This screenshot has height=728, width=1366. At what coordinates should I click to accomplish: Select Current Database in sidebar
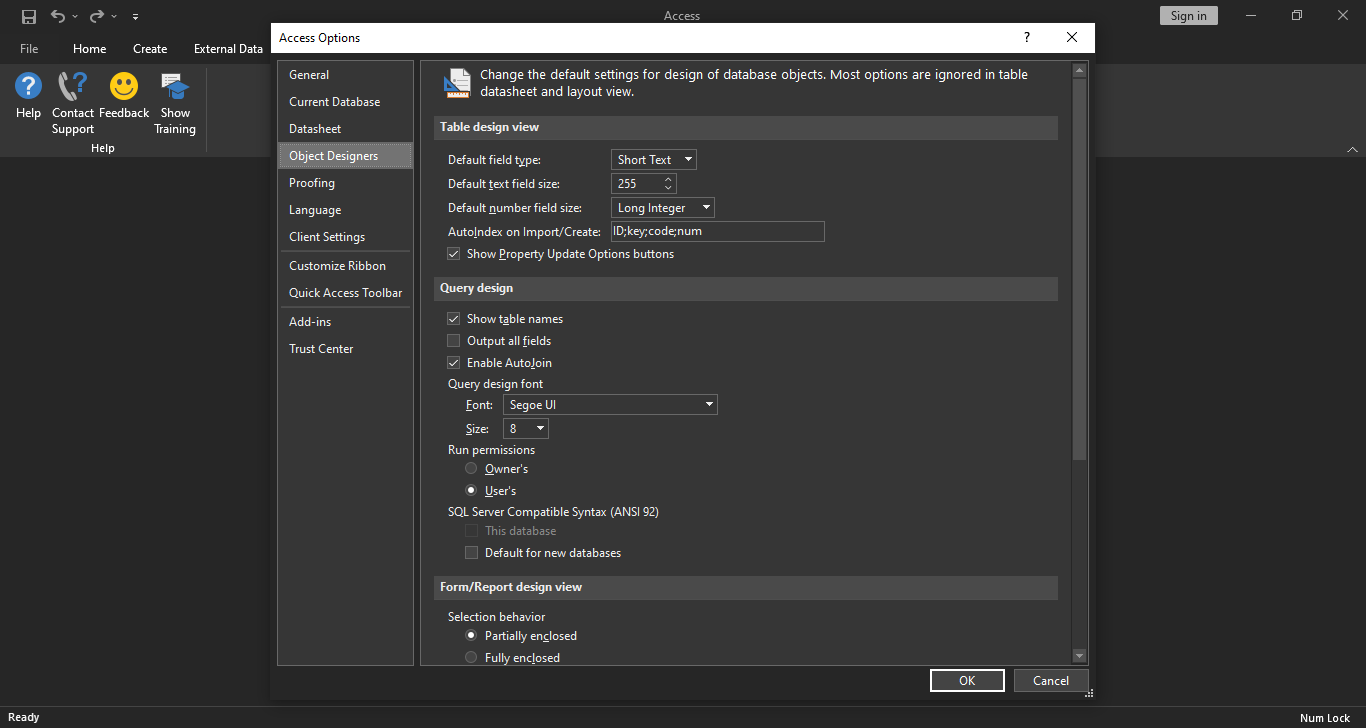[334, 102]
